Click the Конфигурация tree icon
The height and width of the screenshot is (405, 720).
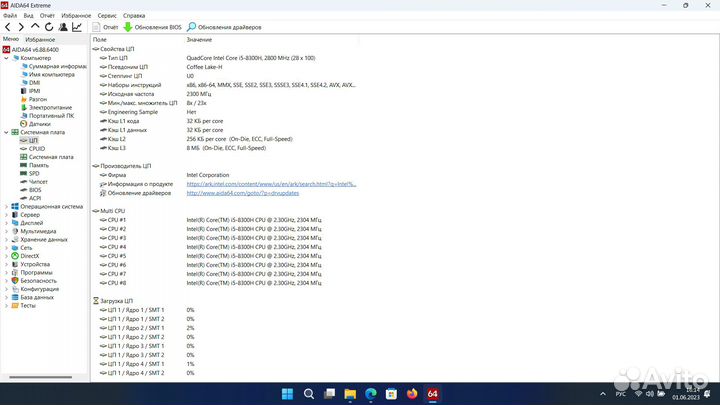(x=15, y=289)
